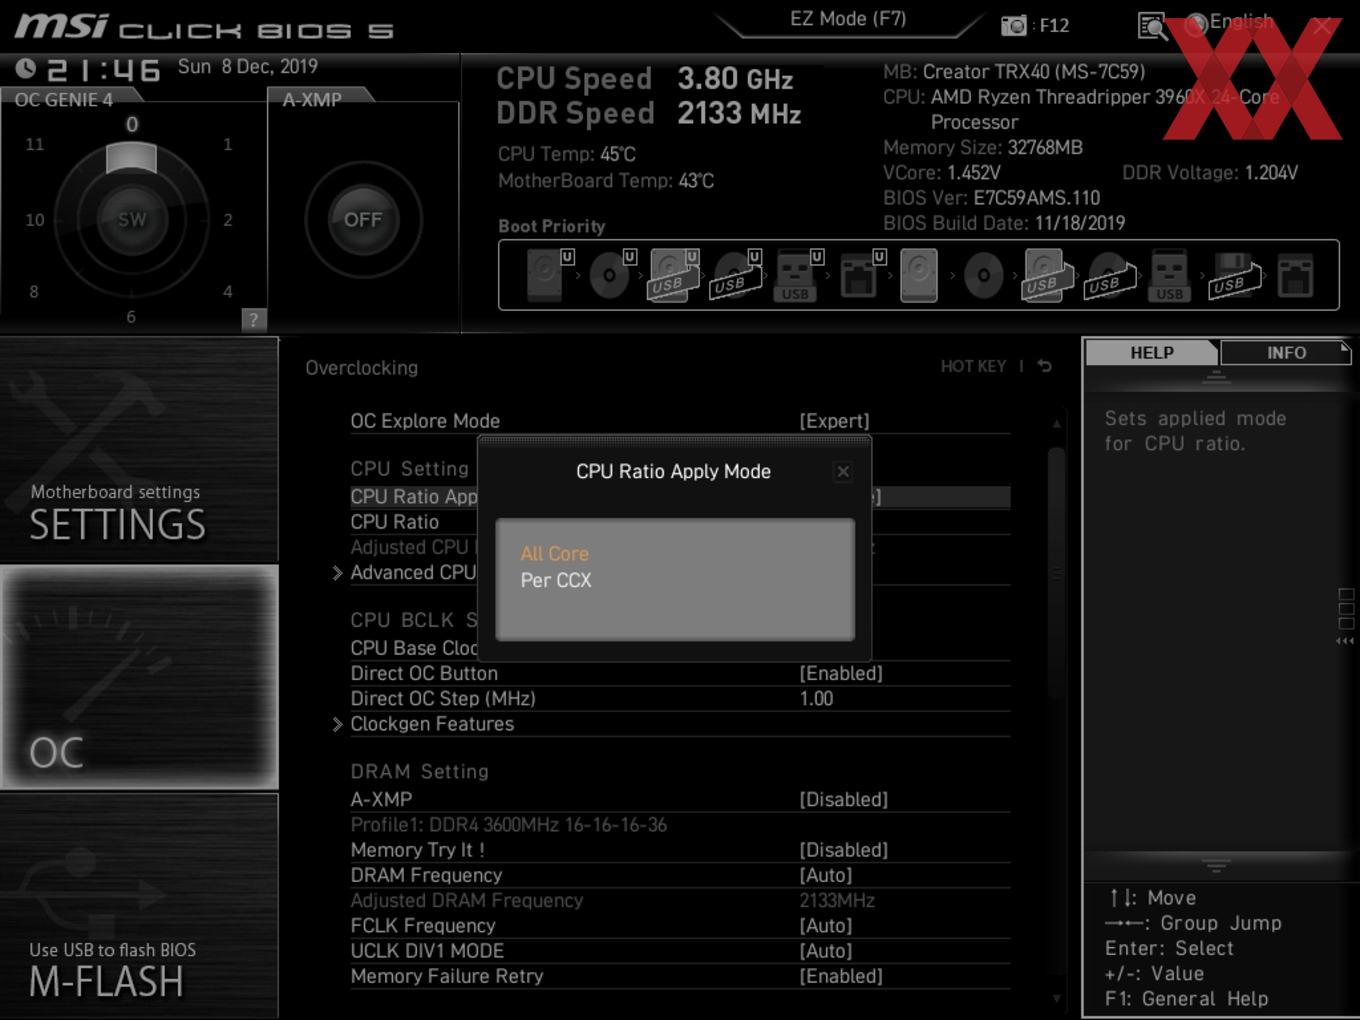Change UCLK DIV1 MODE Auto value
The image size is (1360, 1020).
[826, 951]
